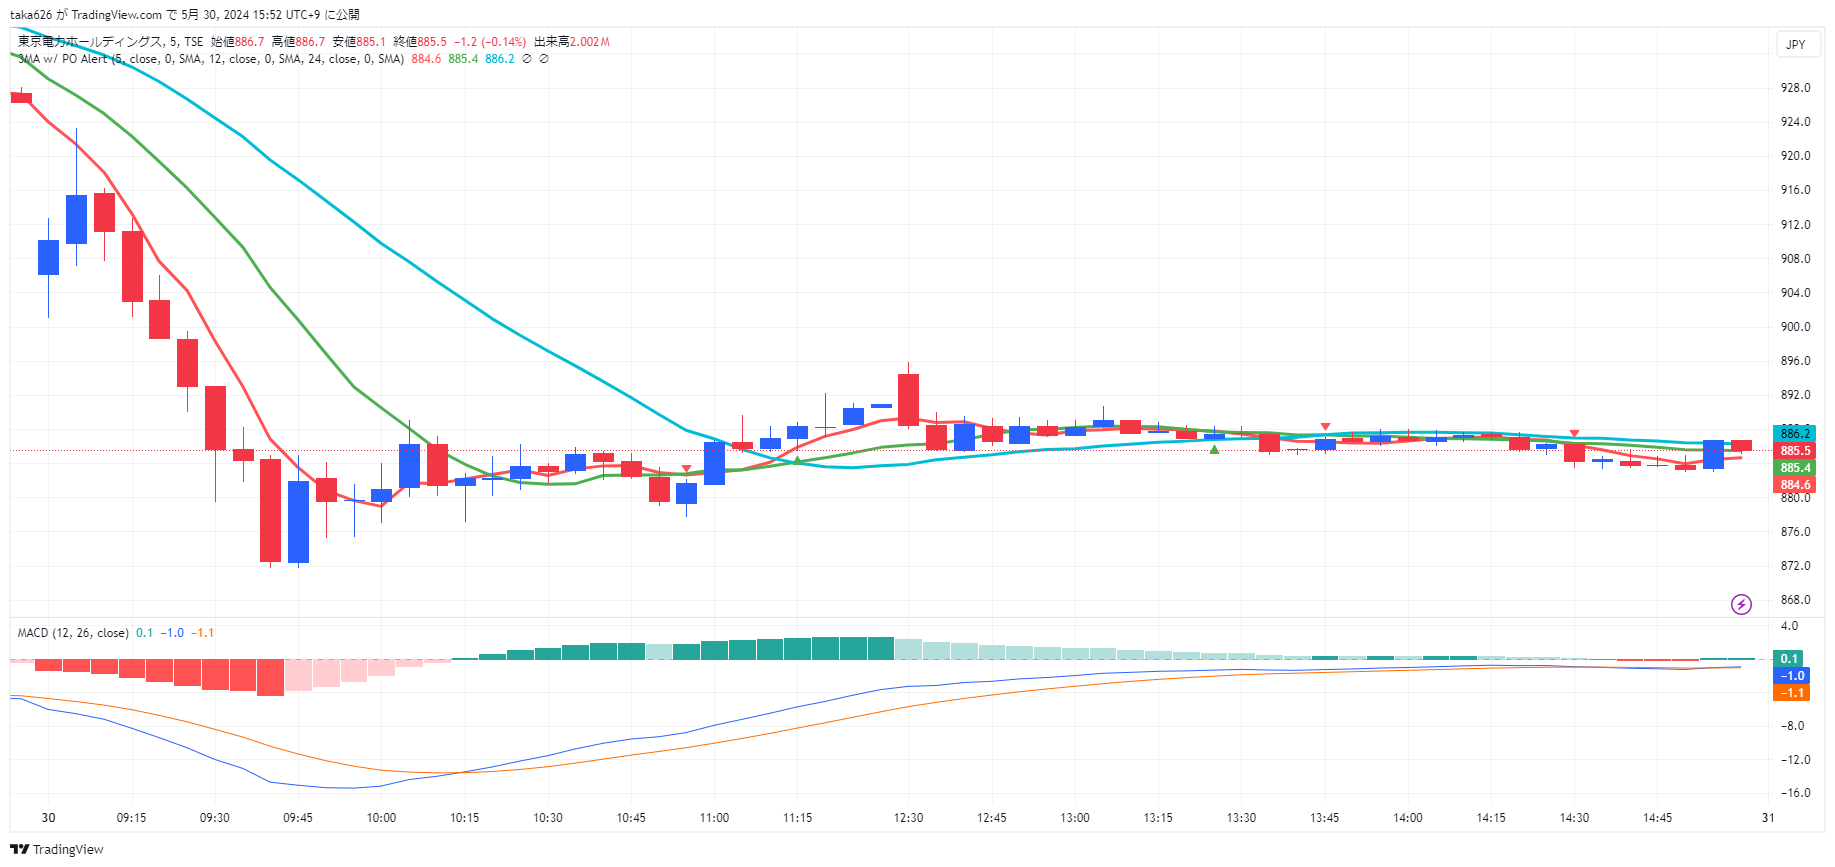Click the orange -1.1 MACD axis label
The image size is (1835, 867).
pos(1792,693)
